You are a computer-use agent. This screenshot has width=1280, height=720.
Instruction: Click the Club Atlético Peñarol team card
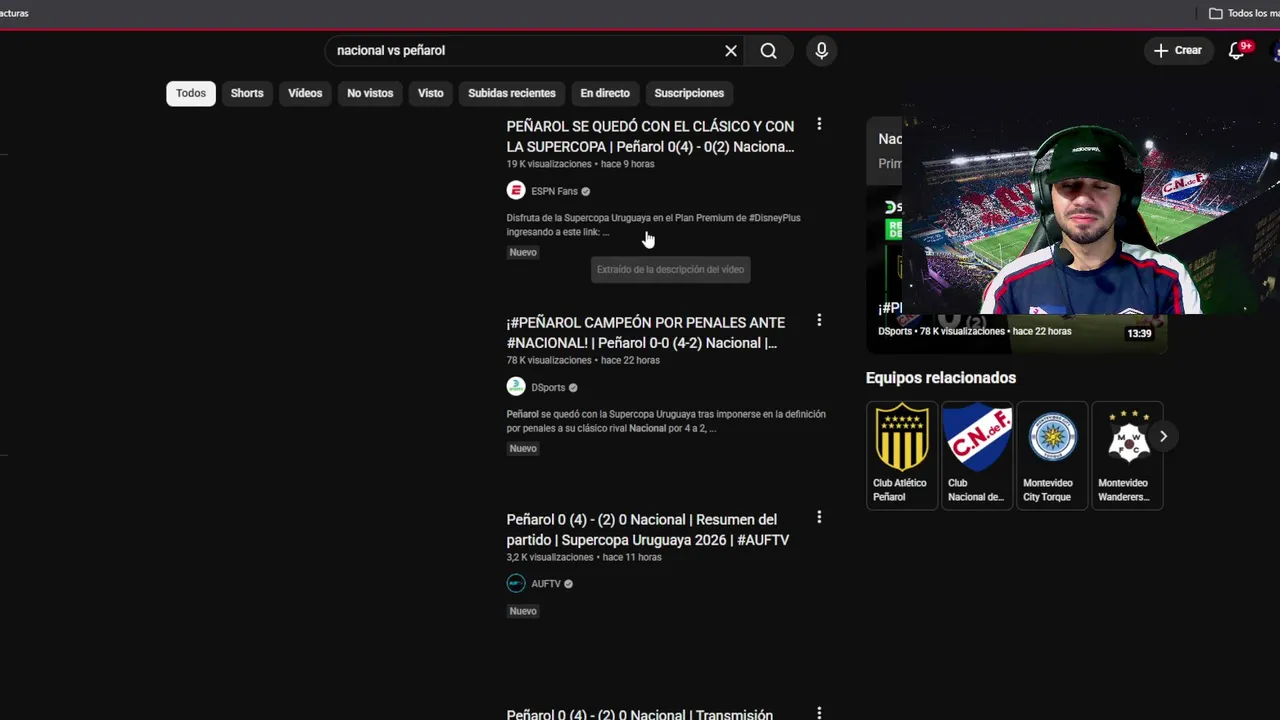pos(902,455)
